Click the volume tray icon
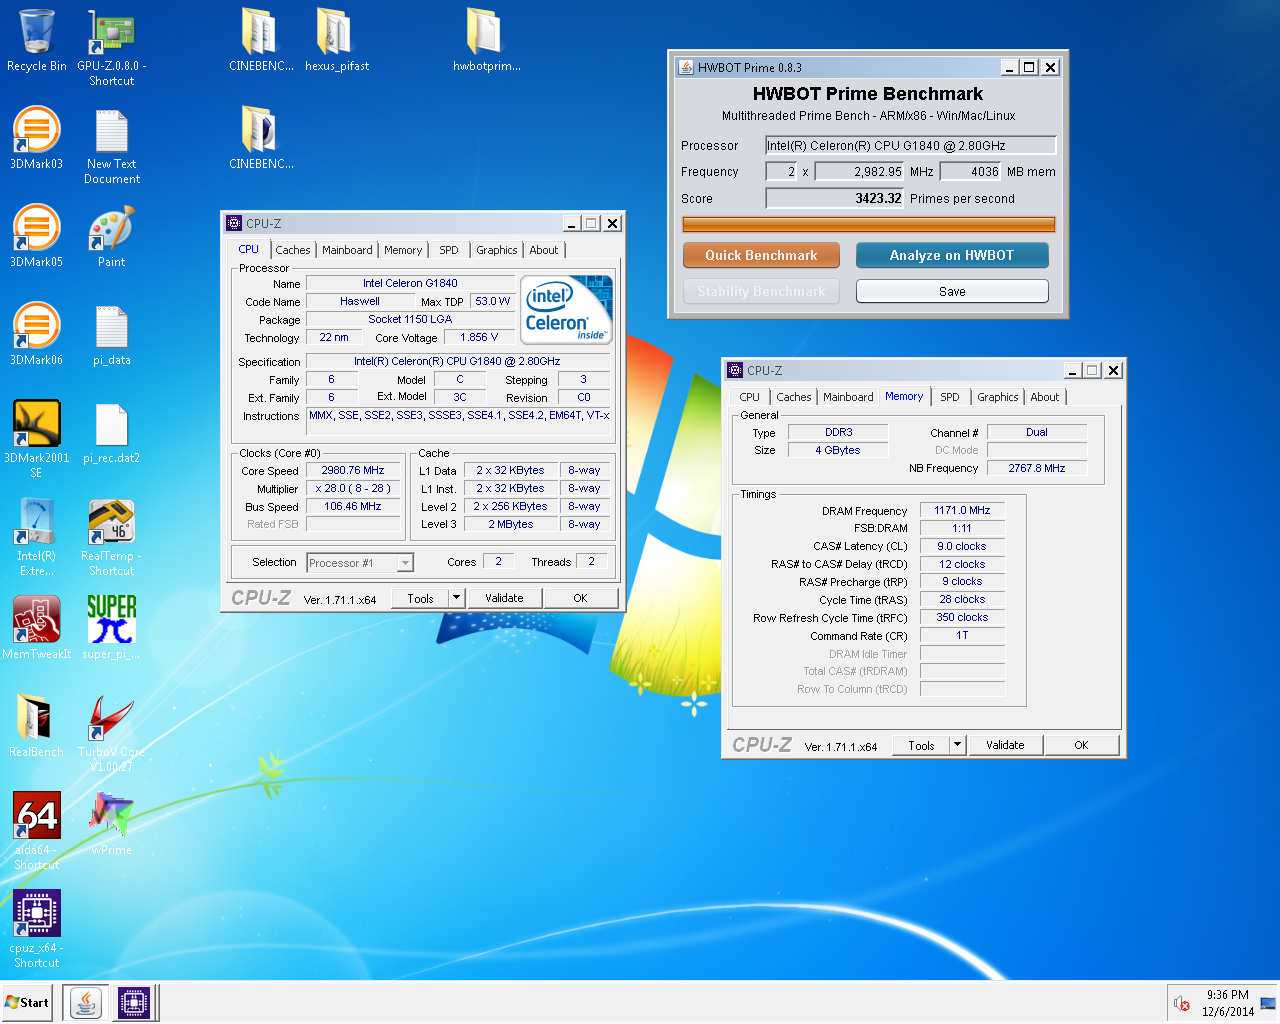This screenshot has width=1280, height=1024. coord(1181,1003)
